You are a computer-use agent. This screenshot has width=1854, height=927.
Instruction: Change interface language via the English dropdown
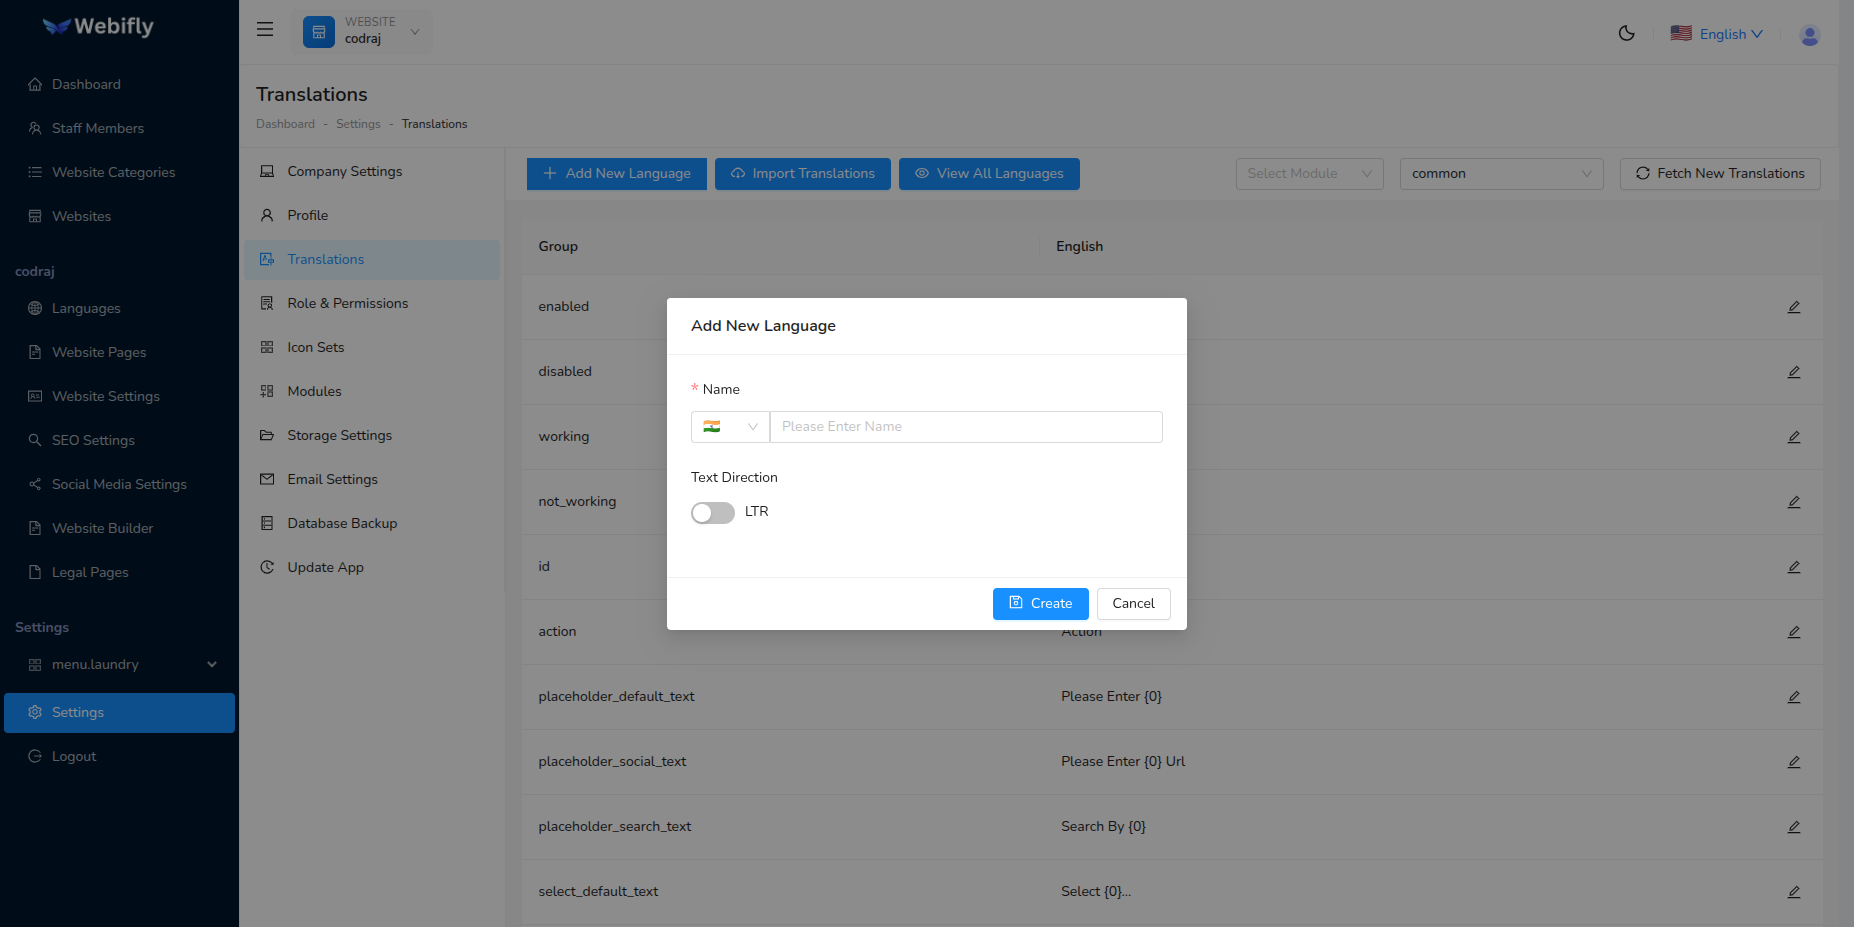[1723, 33]
